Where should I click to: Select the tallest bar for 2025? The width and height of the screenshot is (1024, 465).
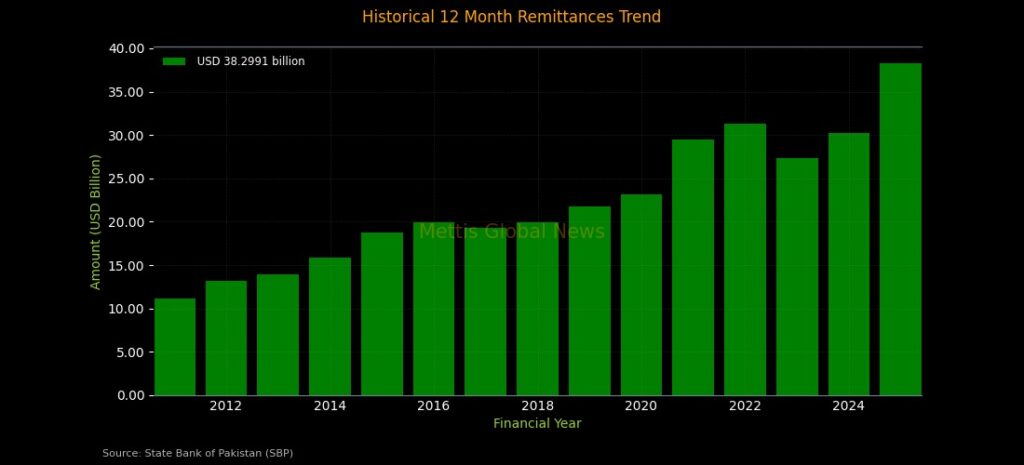[x=900, y=229]
